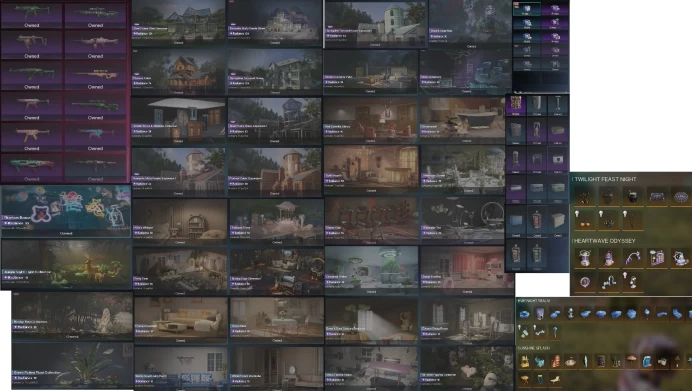The height and width of the screenshot is (391, 692).
Task: Open the neon purple cubes room card
Action: pyautogui.click(x=466, y=71)
